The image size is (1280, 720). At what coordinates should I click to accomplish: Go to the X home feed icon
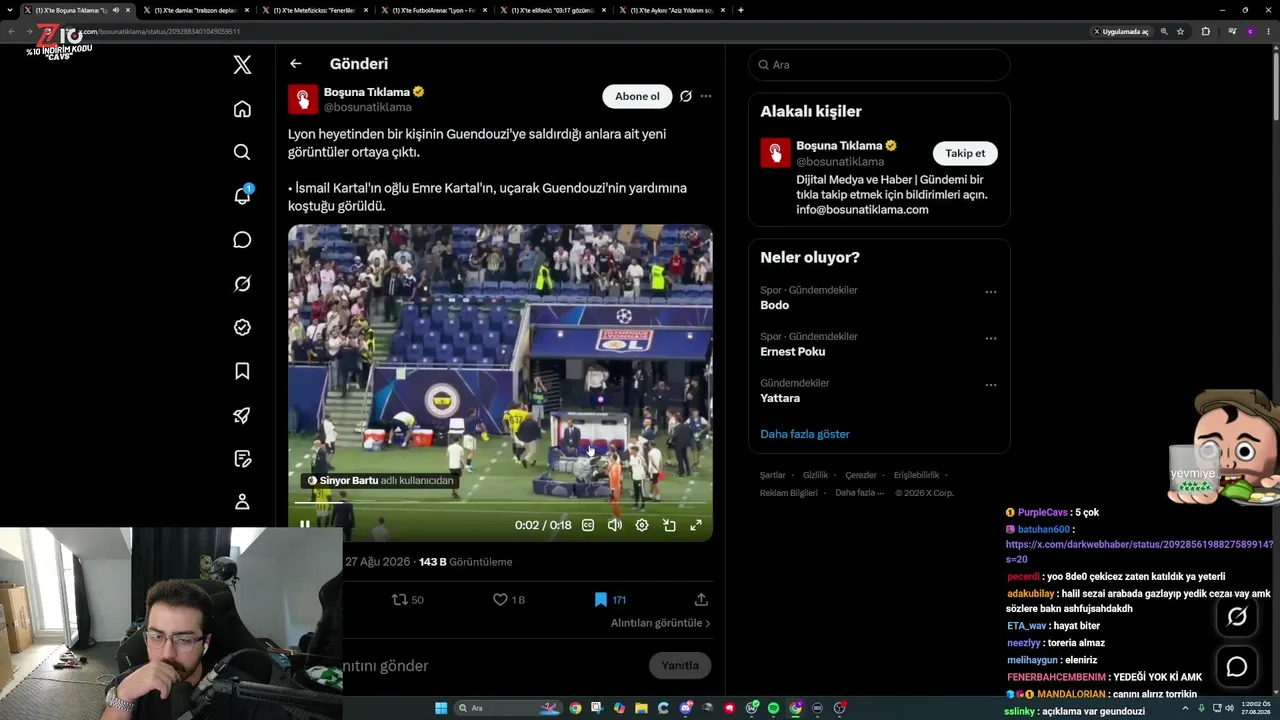[x=242, y=109]
